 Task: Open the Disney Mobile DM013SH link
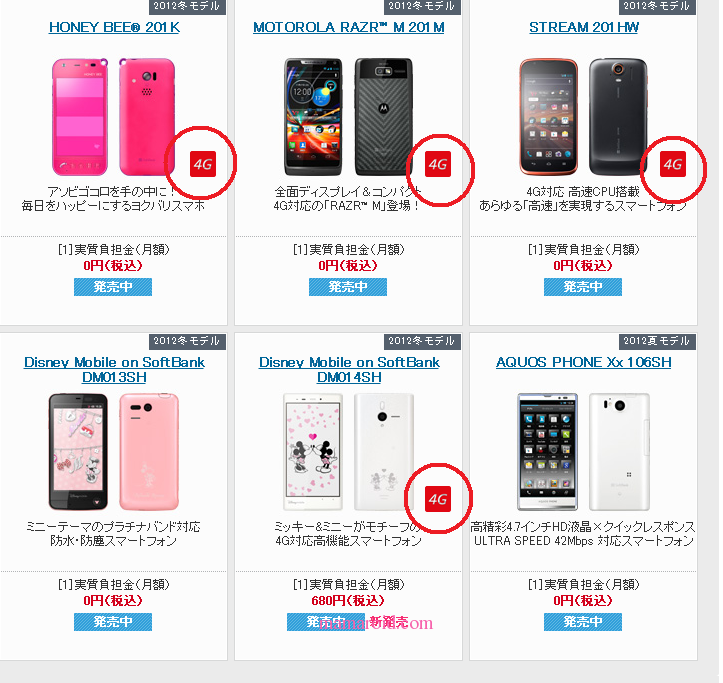point(114,369)
